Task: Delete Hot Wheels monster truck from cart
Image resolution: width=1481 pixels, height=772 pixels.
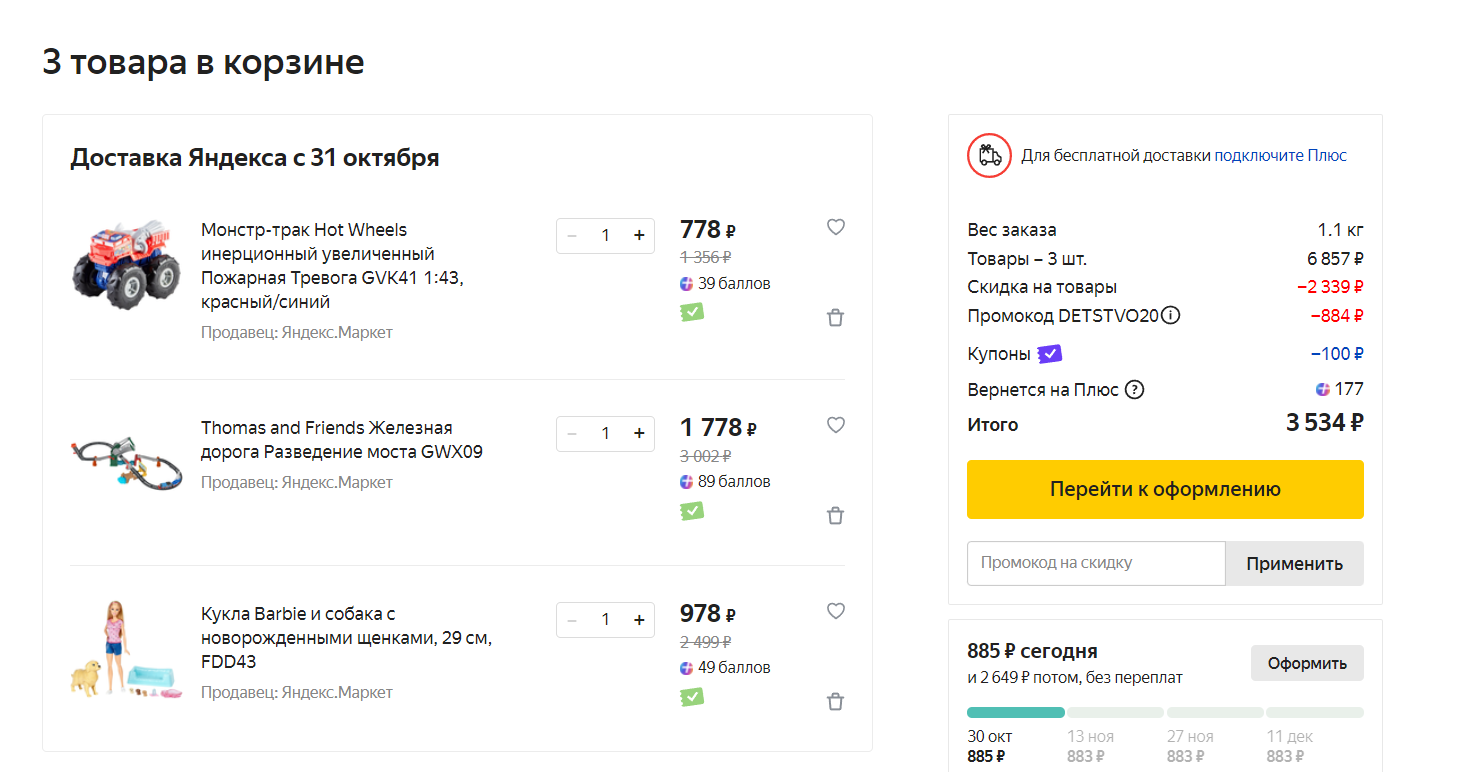Action: point(836,318)
